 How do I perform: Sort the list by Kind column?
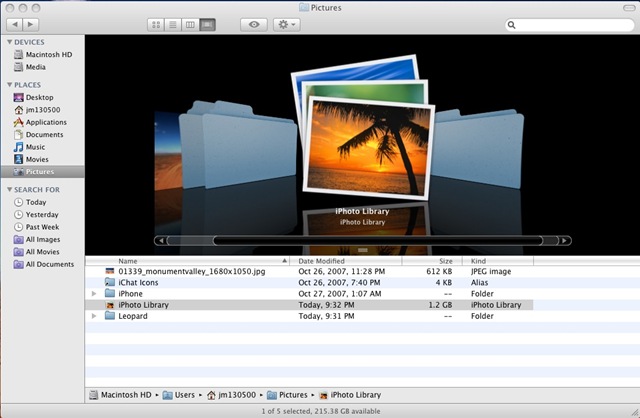pyautogui.click(x=498, y=261)
